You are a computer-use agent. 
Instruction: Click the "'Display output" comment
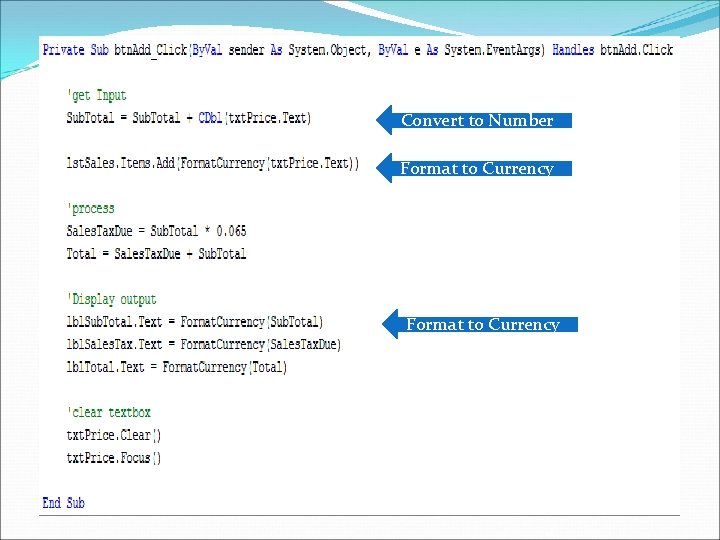112,299
